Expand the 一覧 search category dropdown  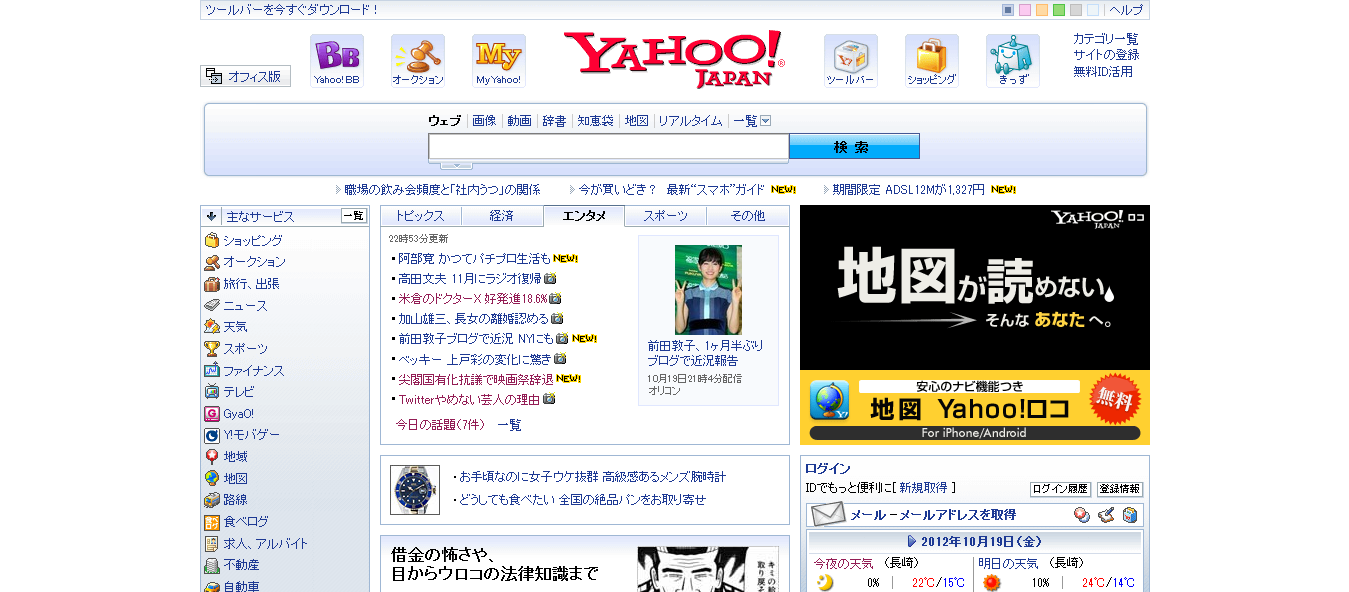[766, 121]
